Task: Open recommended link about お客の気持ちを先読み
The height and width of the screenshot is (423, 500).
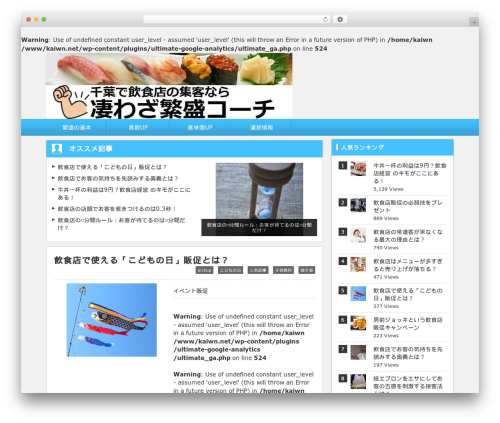Action: pos(118,178)
